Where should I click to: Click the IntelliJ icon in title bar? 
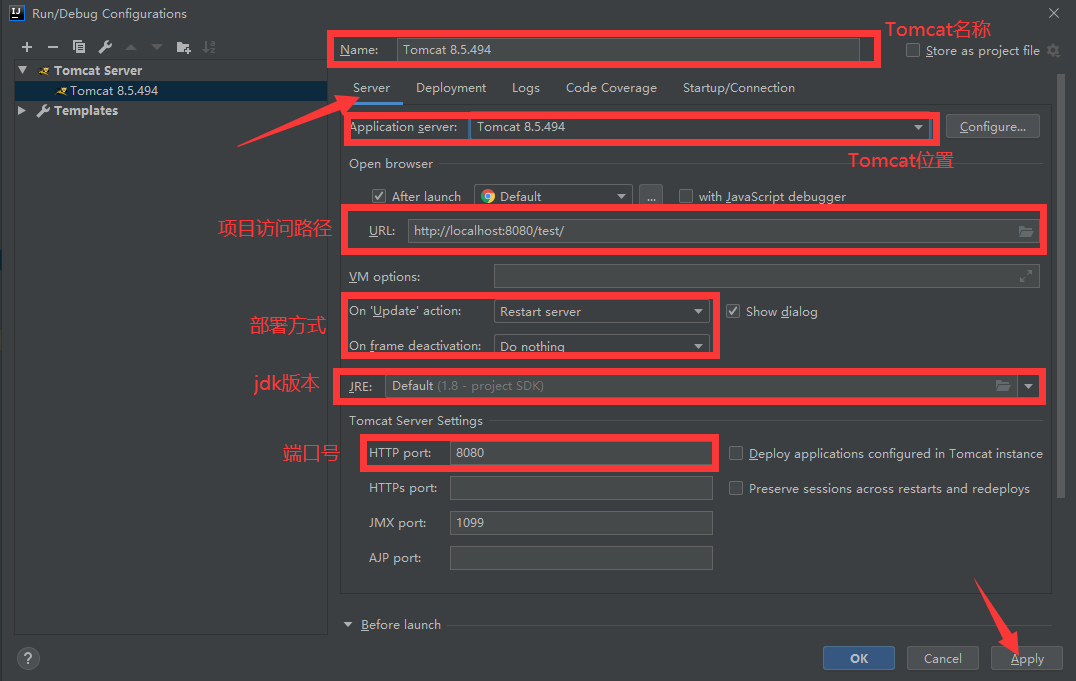coord(17,13)
